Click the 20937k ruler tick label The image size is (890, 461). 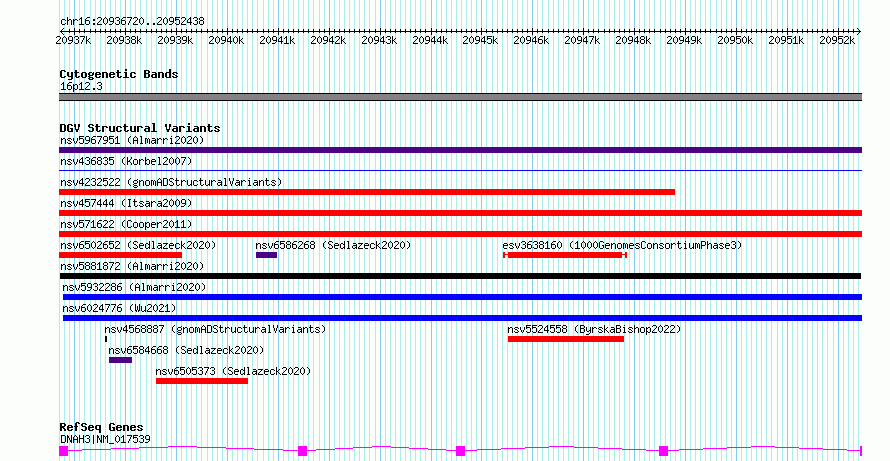pyautogui.click(x=73, y=40)
